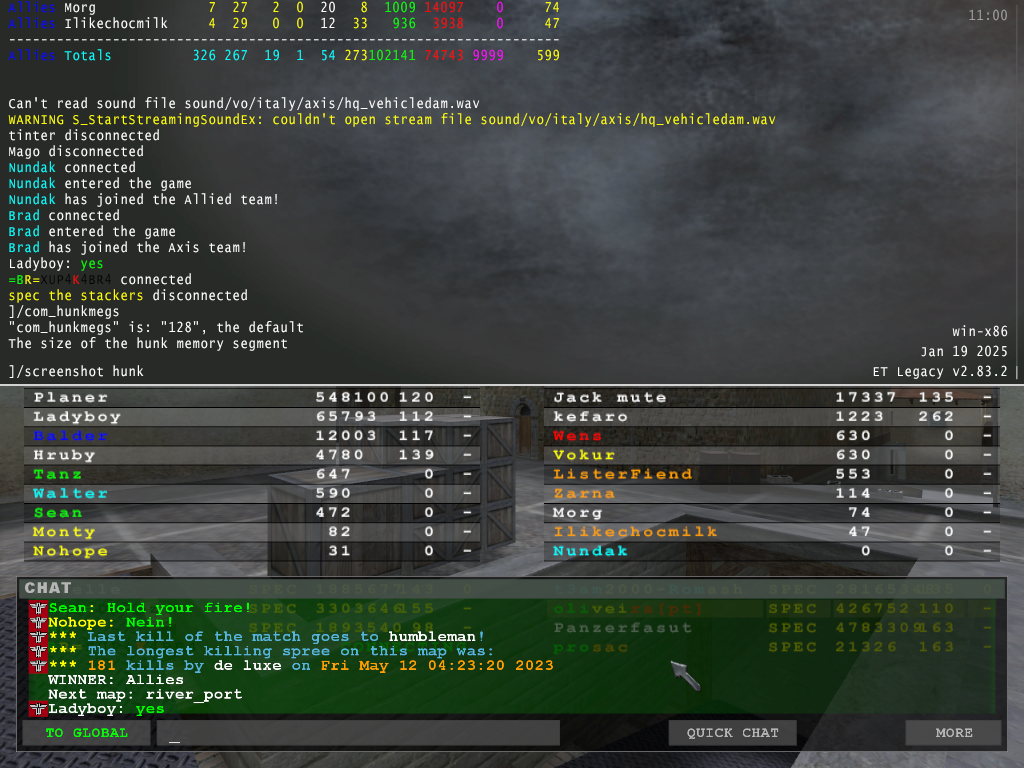Click the icon beside 'Last kill of the match'
Viewport: 1024px width, 768px height.
(38, 637)
